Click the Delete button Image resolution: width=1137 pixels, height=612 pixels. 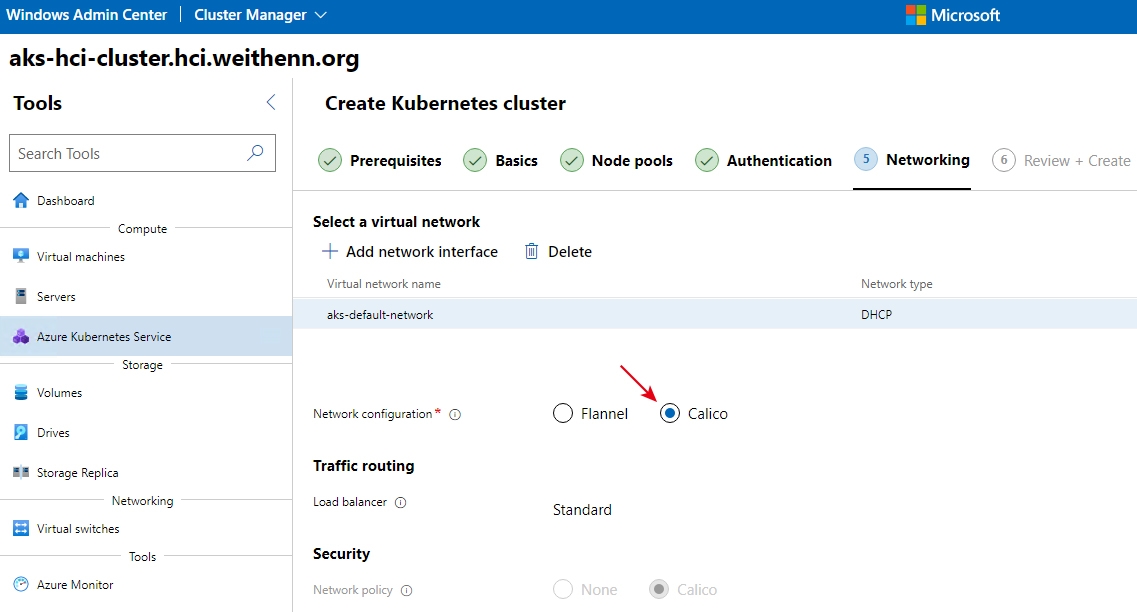(558, 252)
